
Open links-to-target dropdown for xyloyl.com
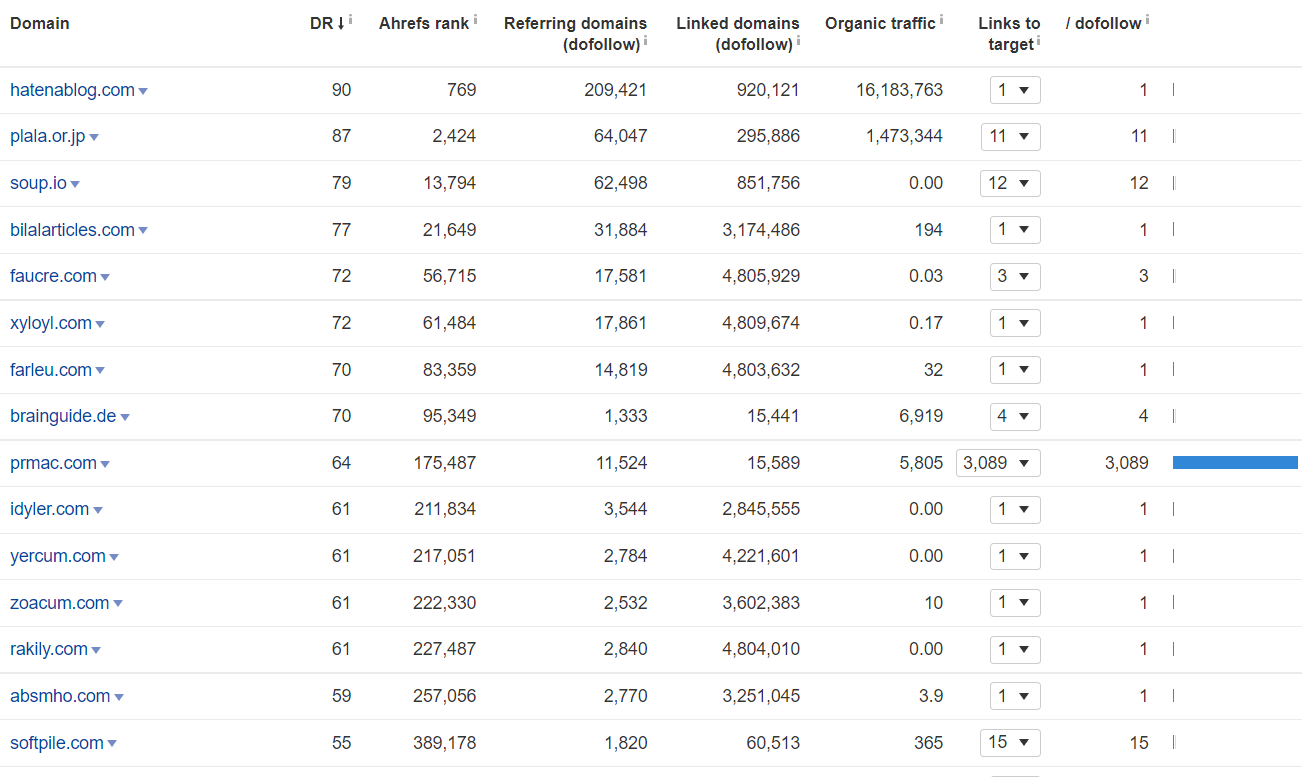1015,323
